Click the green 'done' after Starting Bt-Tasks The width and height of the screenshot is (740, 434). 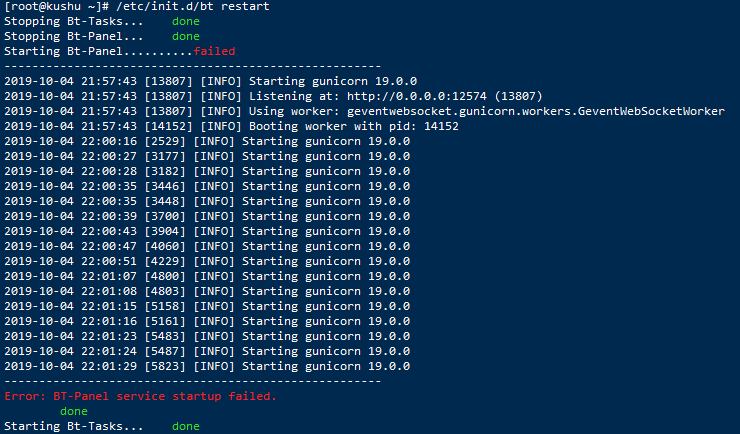pos(186,426)
